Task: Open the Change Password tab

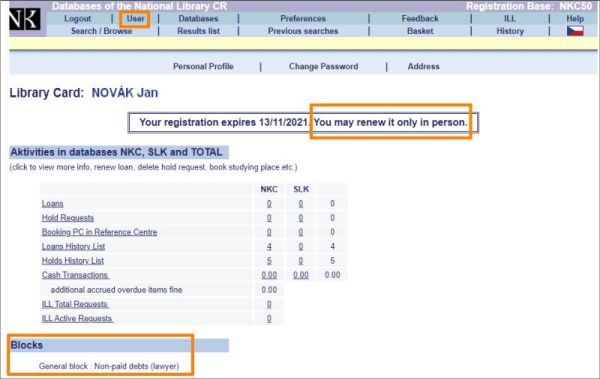Action: click(x=323, y=66)
